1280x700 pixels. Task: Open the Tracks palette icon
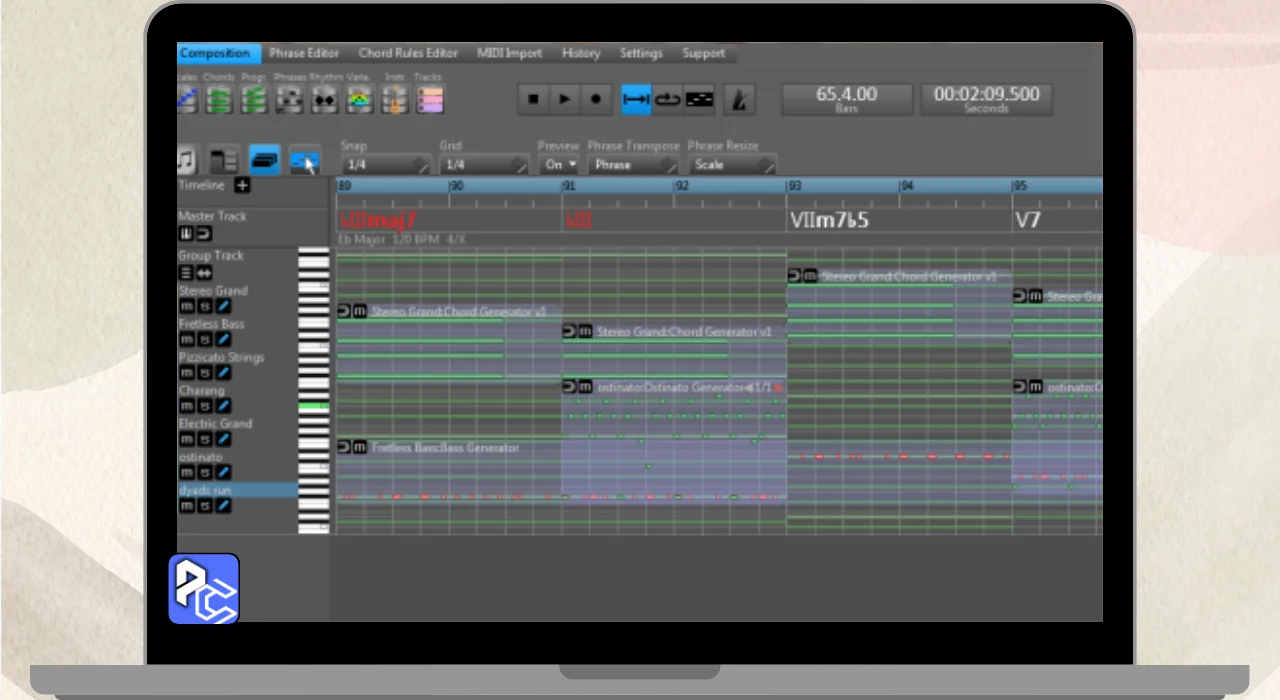point(429,99)
